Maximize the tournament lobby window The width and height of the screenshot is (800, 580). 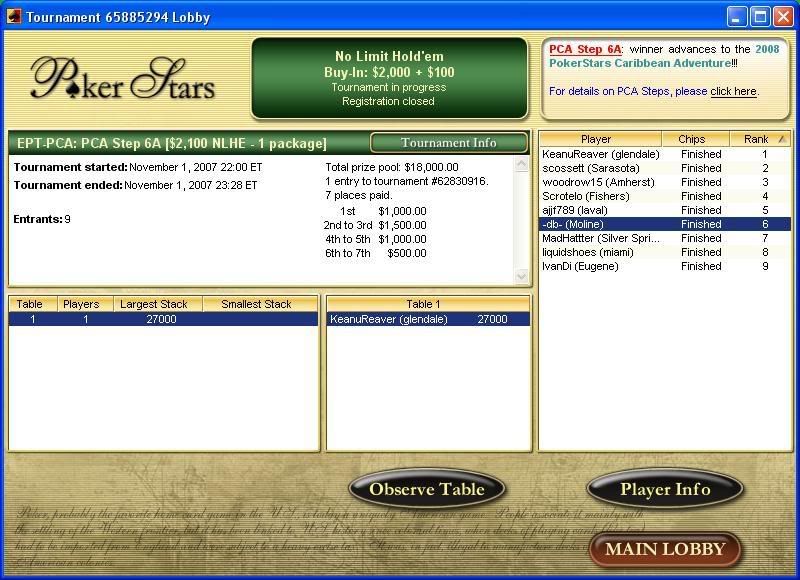click(759, 17)
